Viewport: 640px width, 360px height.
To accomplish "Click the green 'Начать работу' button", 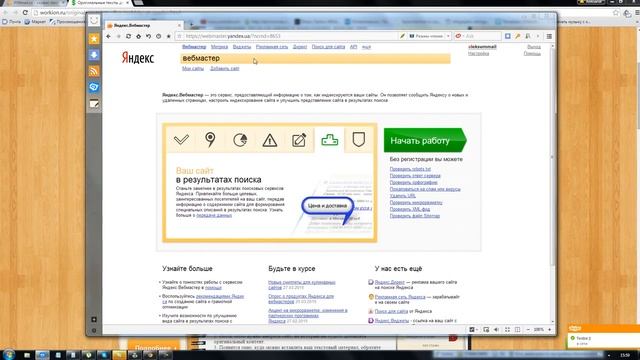I will pyautogui.click(x=424, y=140).
